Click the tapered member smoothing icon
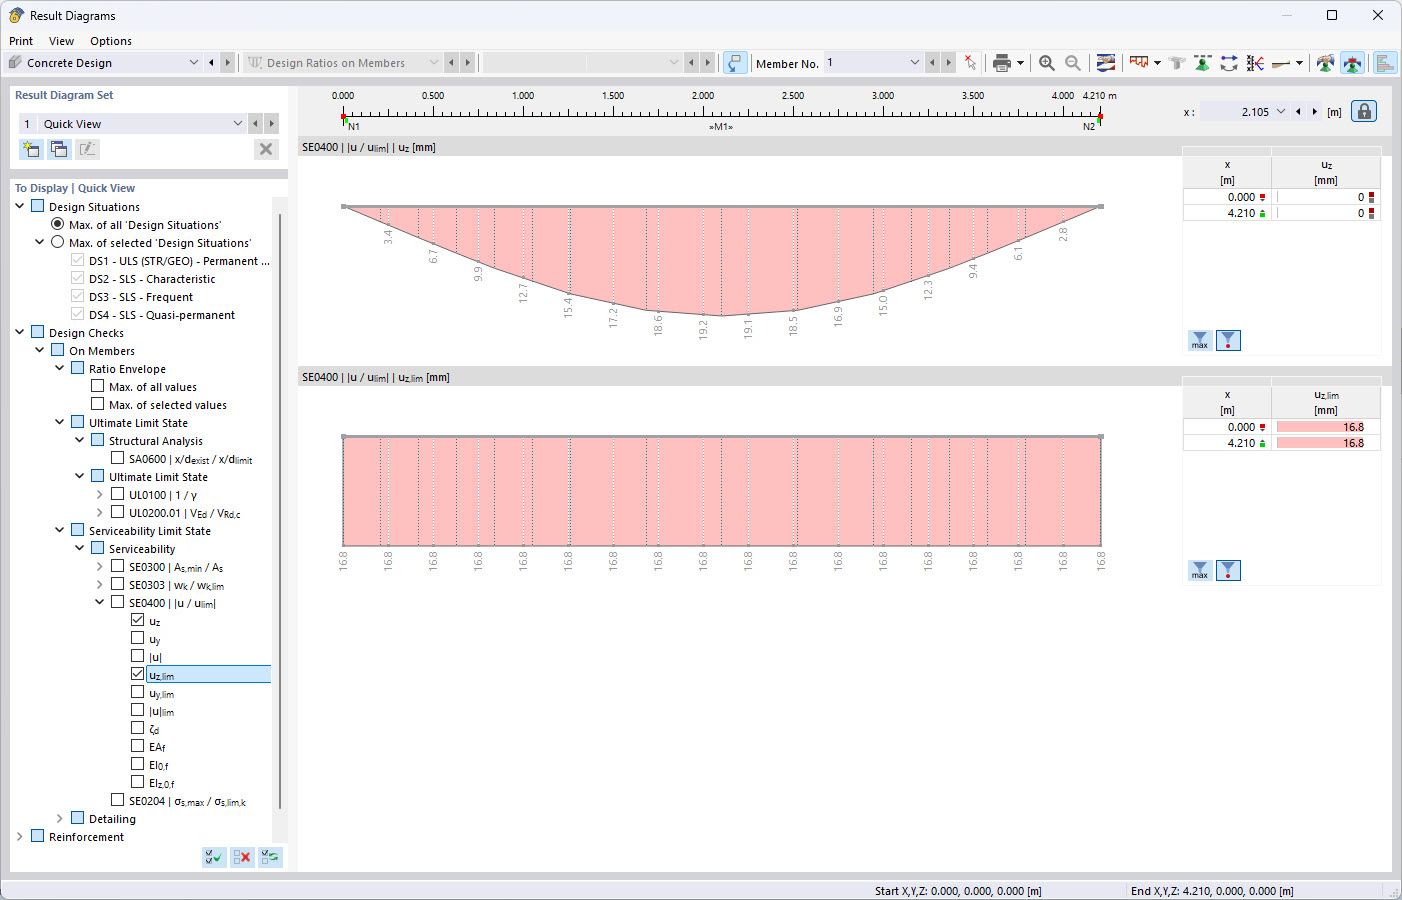The height and width of the screenshot is (900, 1402). pos(1281,63)
